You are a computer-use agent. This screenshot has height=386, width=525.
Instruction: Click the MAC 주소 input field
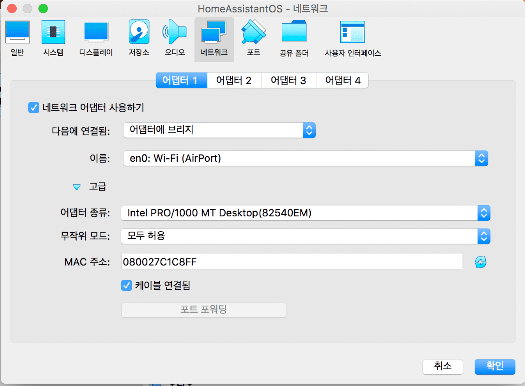point(292,262)
